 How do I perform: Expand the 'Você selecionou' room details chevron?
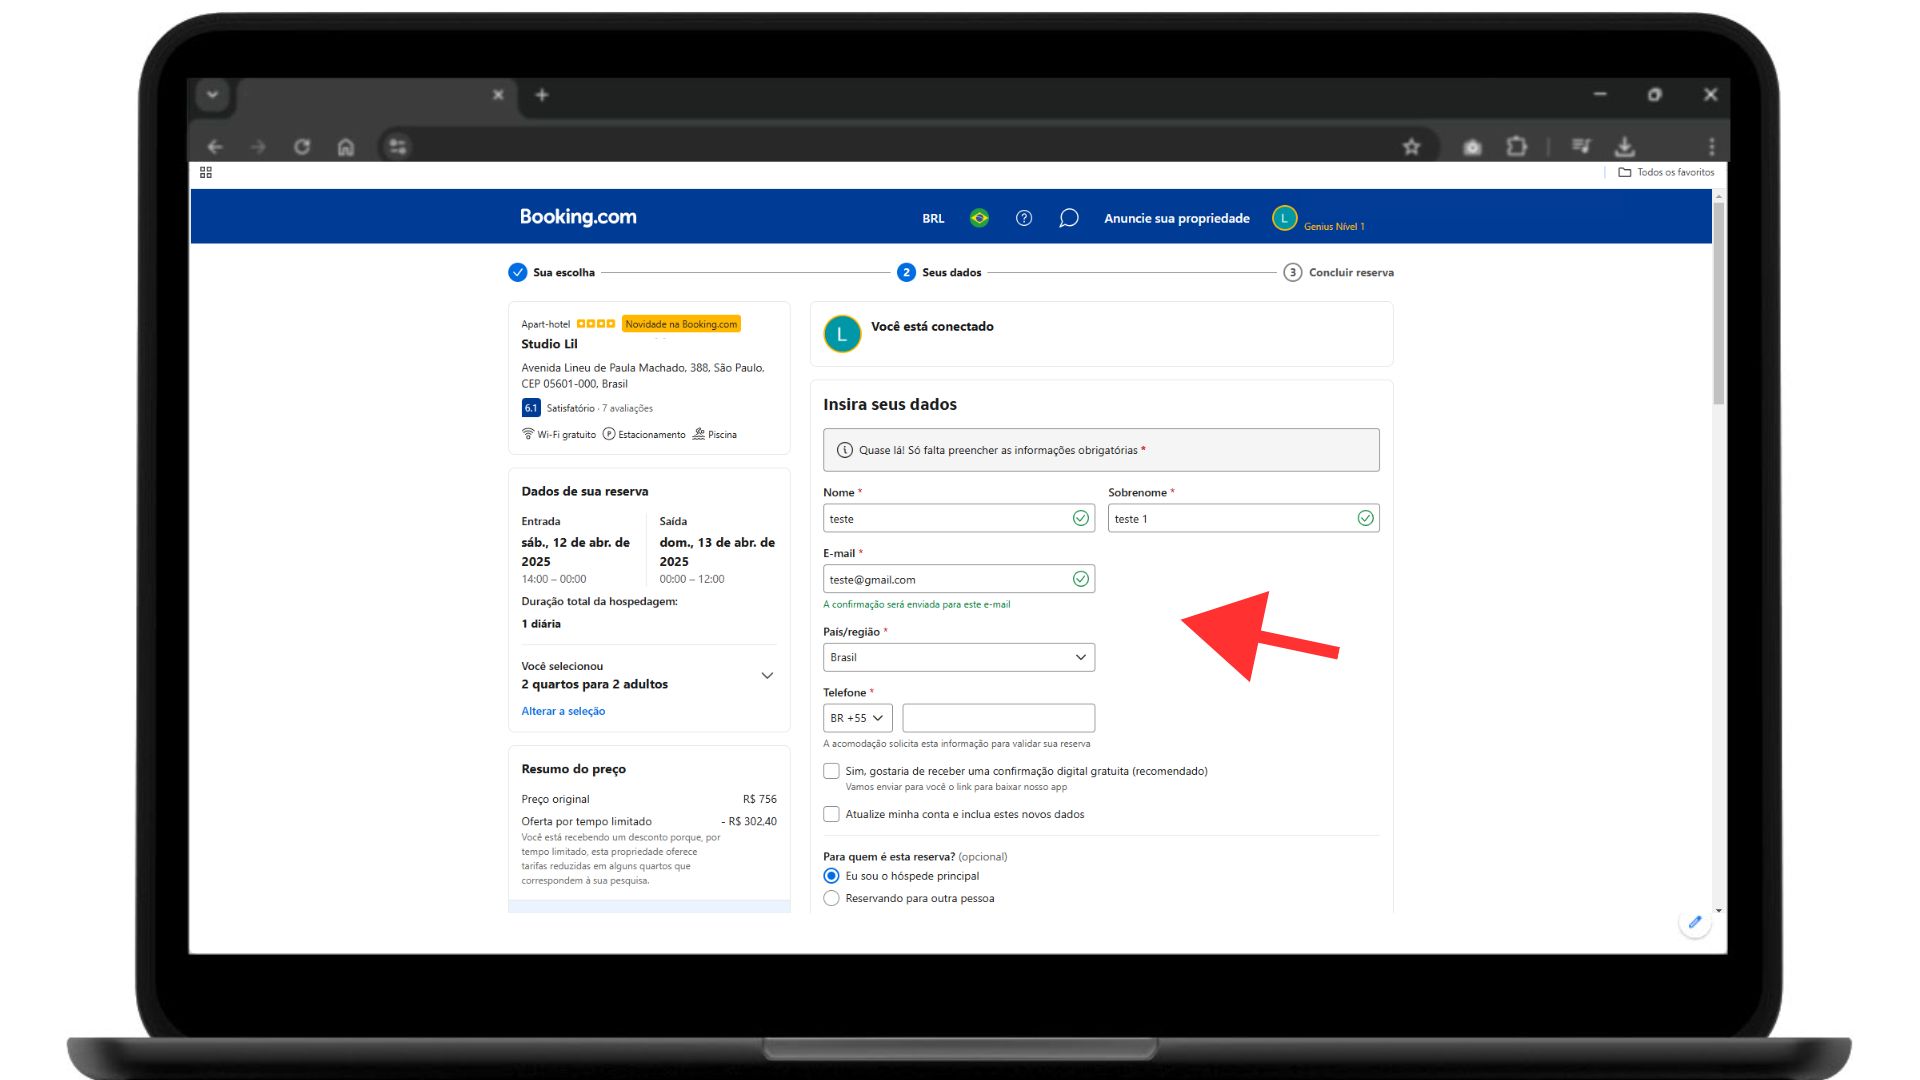(767, 675)
